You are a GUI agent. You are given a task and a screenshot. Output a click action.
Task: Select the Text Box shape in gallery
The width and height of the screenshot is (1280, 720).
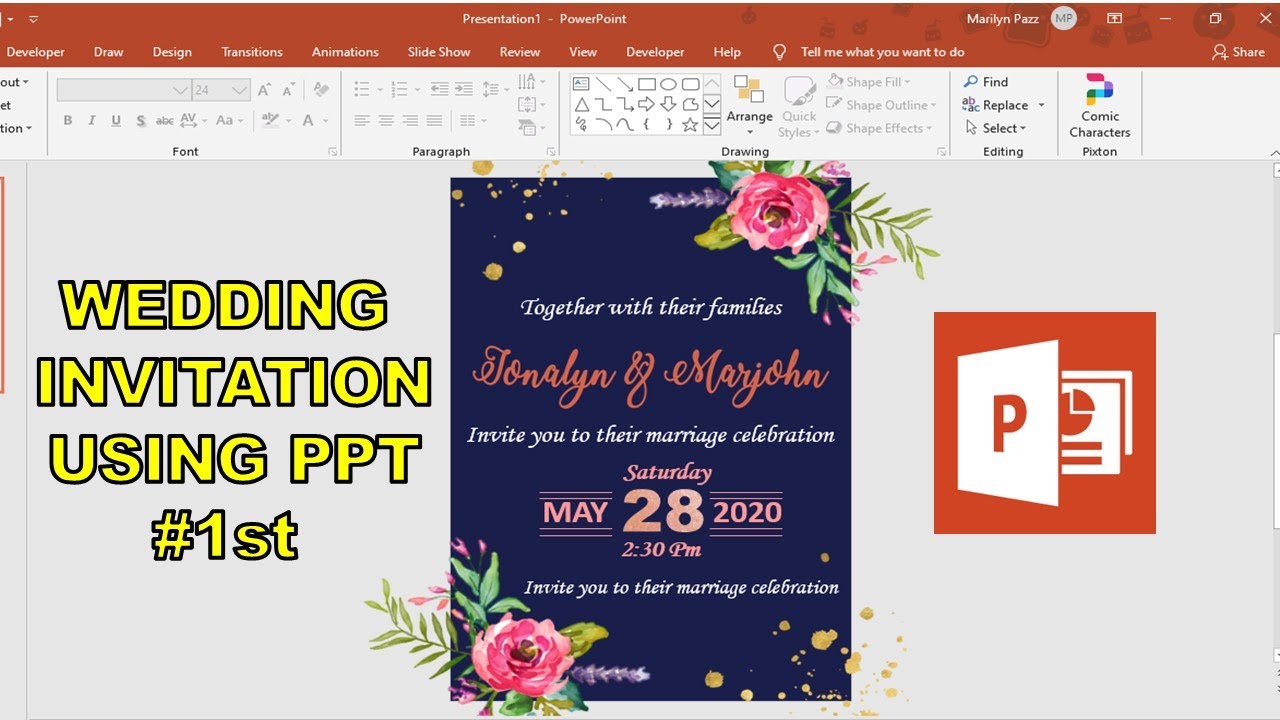pyautogui.click(x=581, y=84)
